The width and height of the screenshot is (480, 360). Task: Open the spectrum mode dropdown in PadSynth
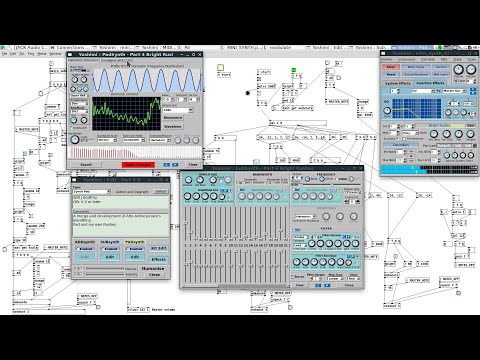coord(134,140)
